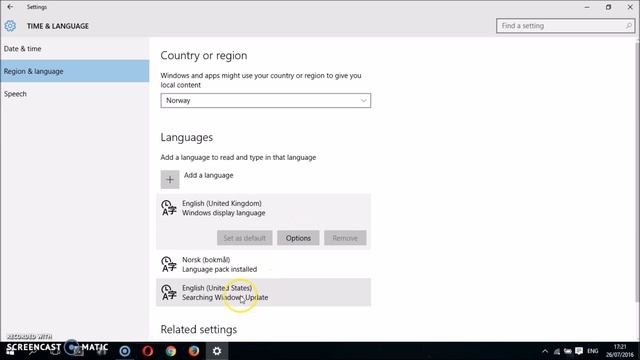Click the Options button for English UK
640x360 pixels.
tap(298, 238)
